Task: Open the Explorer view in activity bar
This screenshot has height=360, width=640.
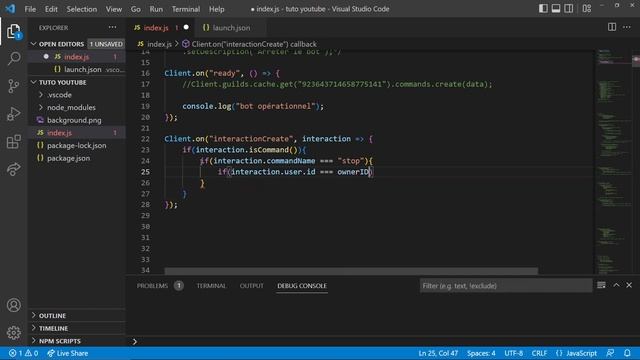Action: (13, 31)
